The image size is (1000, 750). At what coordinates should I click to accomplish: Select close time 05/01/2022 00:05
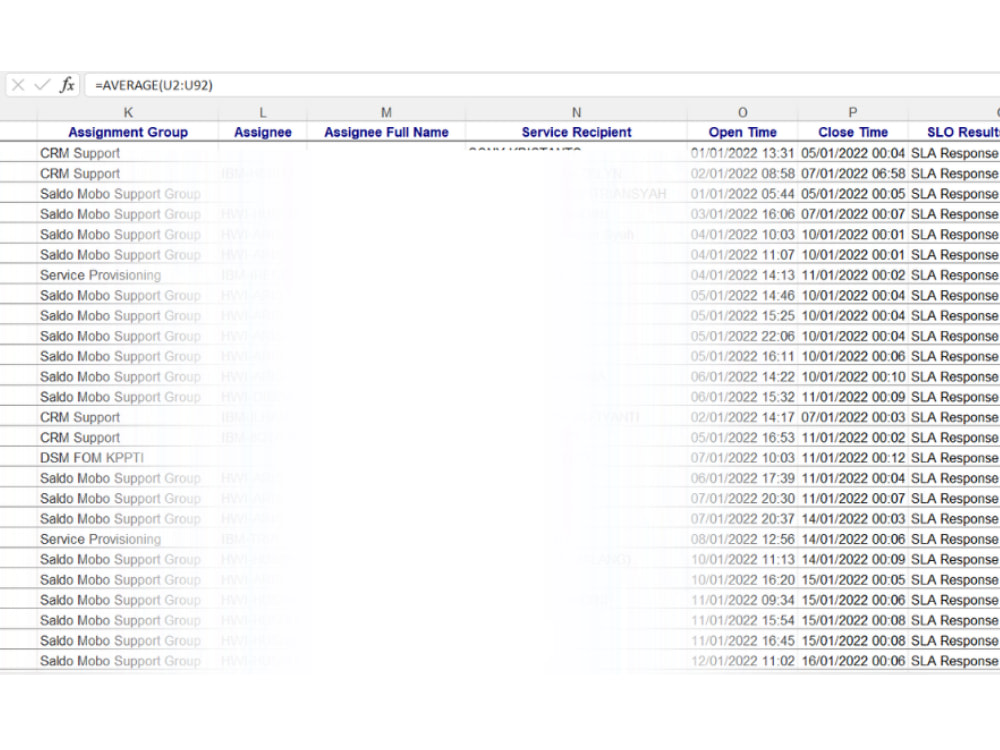click(x=853, y=194)
